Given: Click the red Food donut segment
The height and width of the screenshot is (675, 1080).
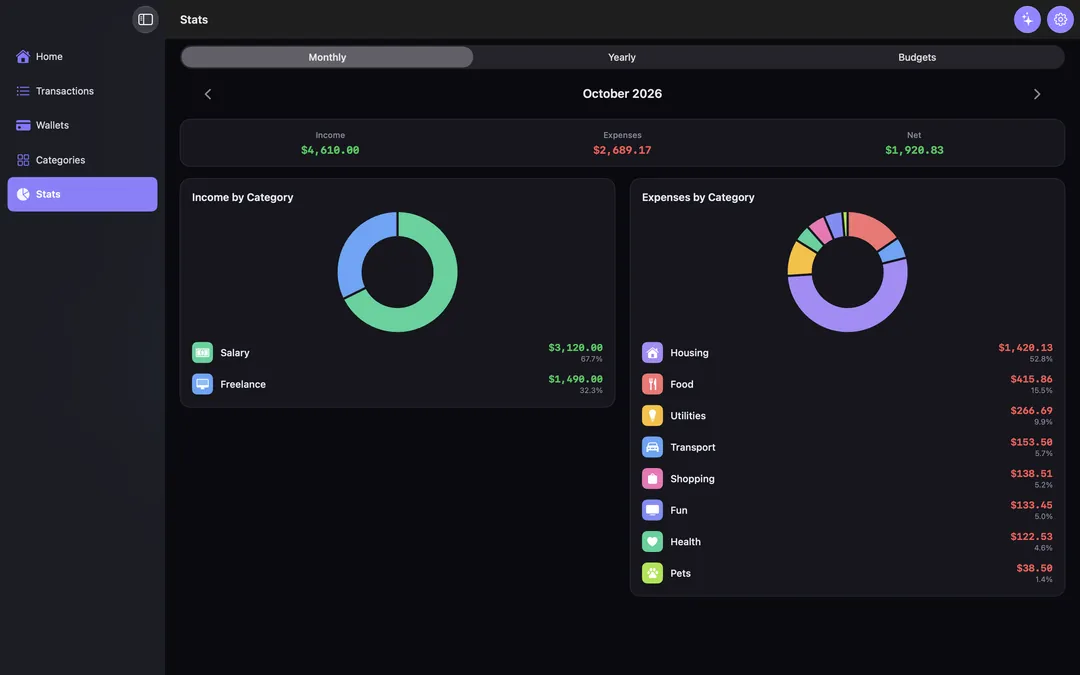Looking at the screenshot, I should tap(869, 230).
